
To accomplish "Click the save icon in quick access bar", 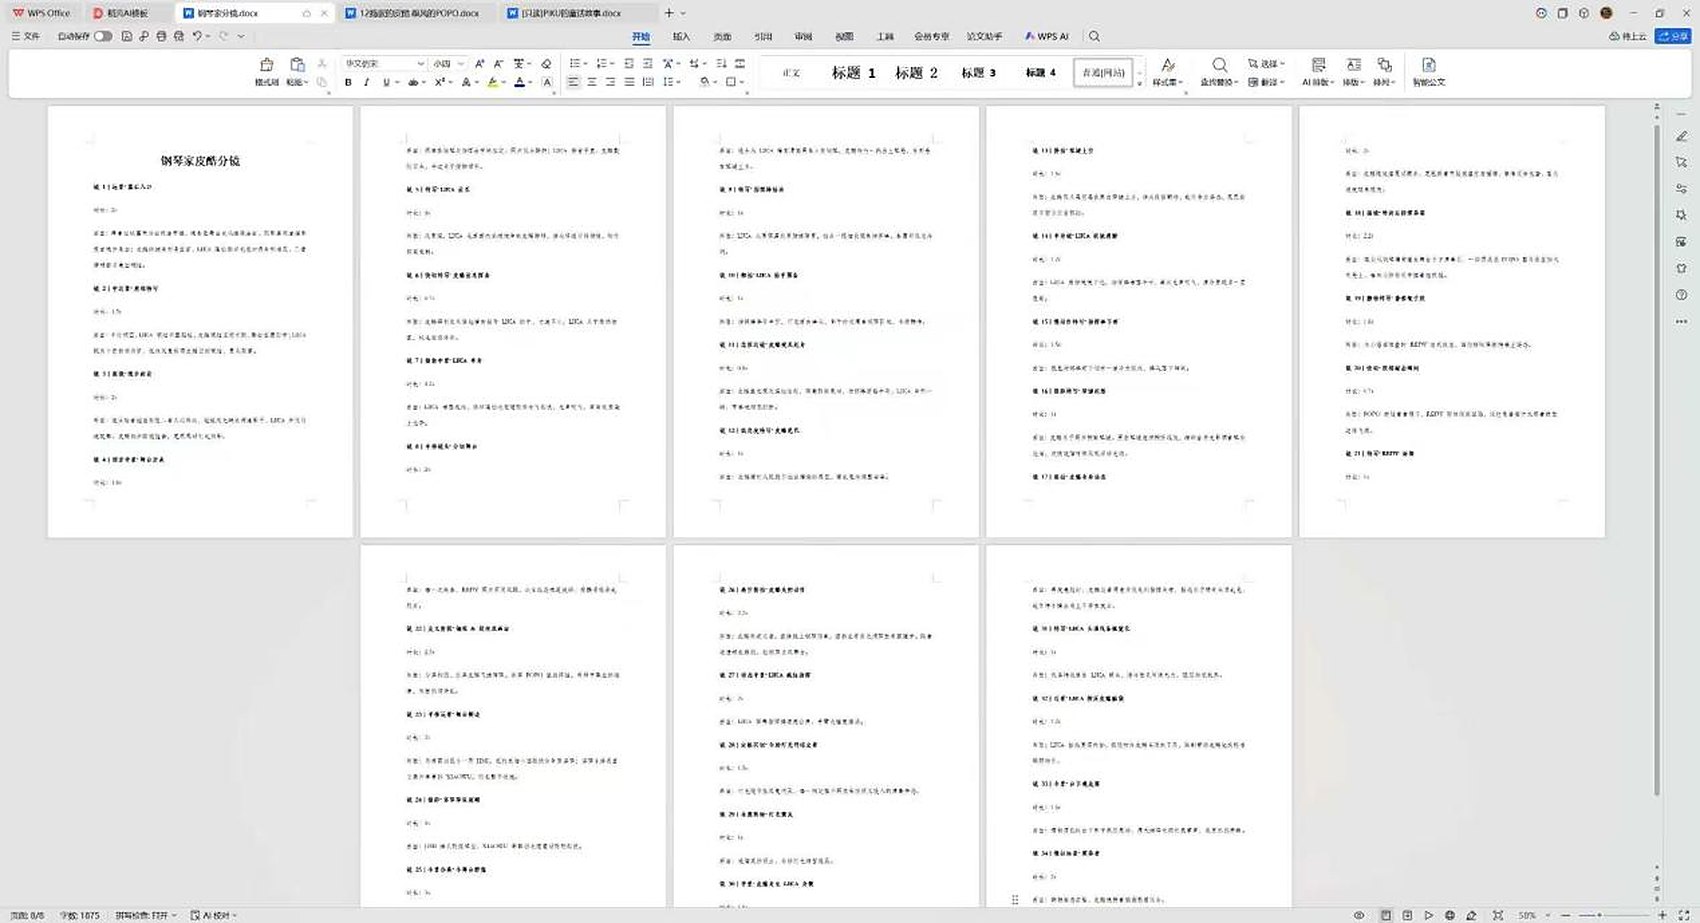I will [127, 36].
